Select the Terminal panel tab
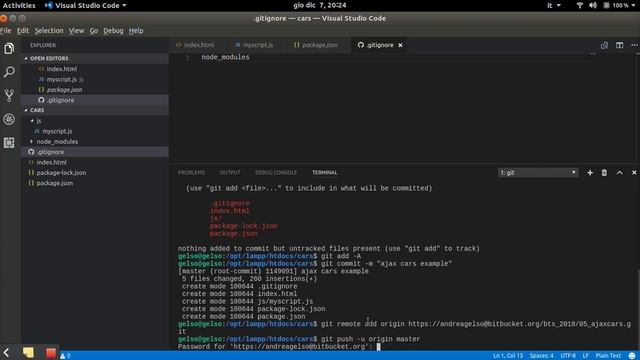 [x=324, y=173]
